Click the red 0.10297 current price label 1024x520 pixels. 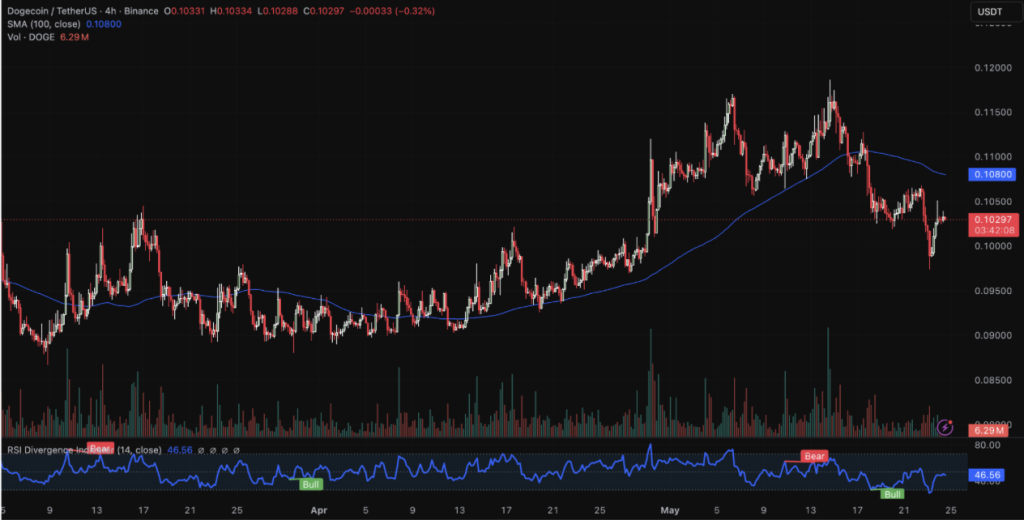[x=993, y=220]
